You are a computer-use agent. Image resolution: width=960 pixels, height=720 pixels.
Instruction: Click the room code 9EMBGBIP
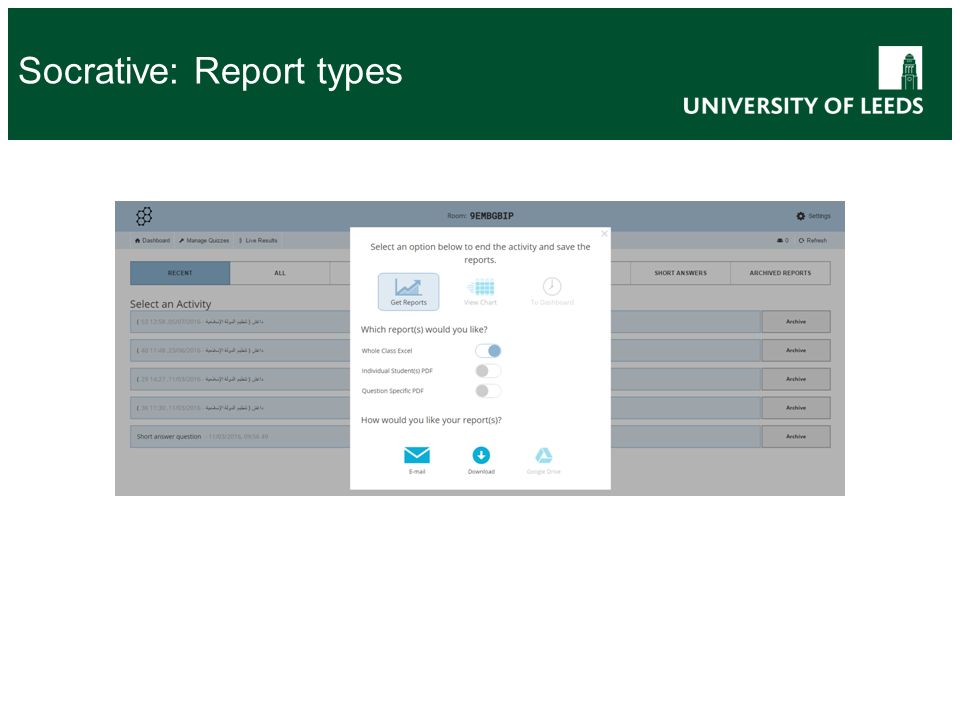tap(492, 216)
